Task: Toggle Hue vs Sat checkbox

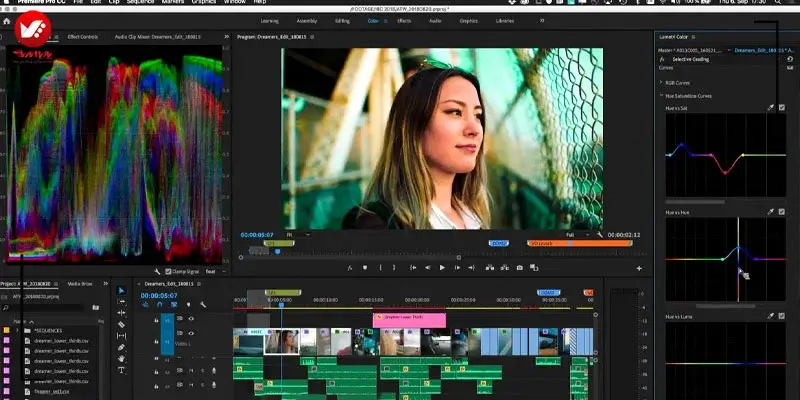Action: (x=782, y=108)
